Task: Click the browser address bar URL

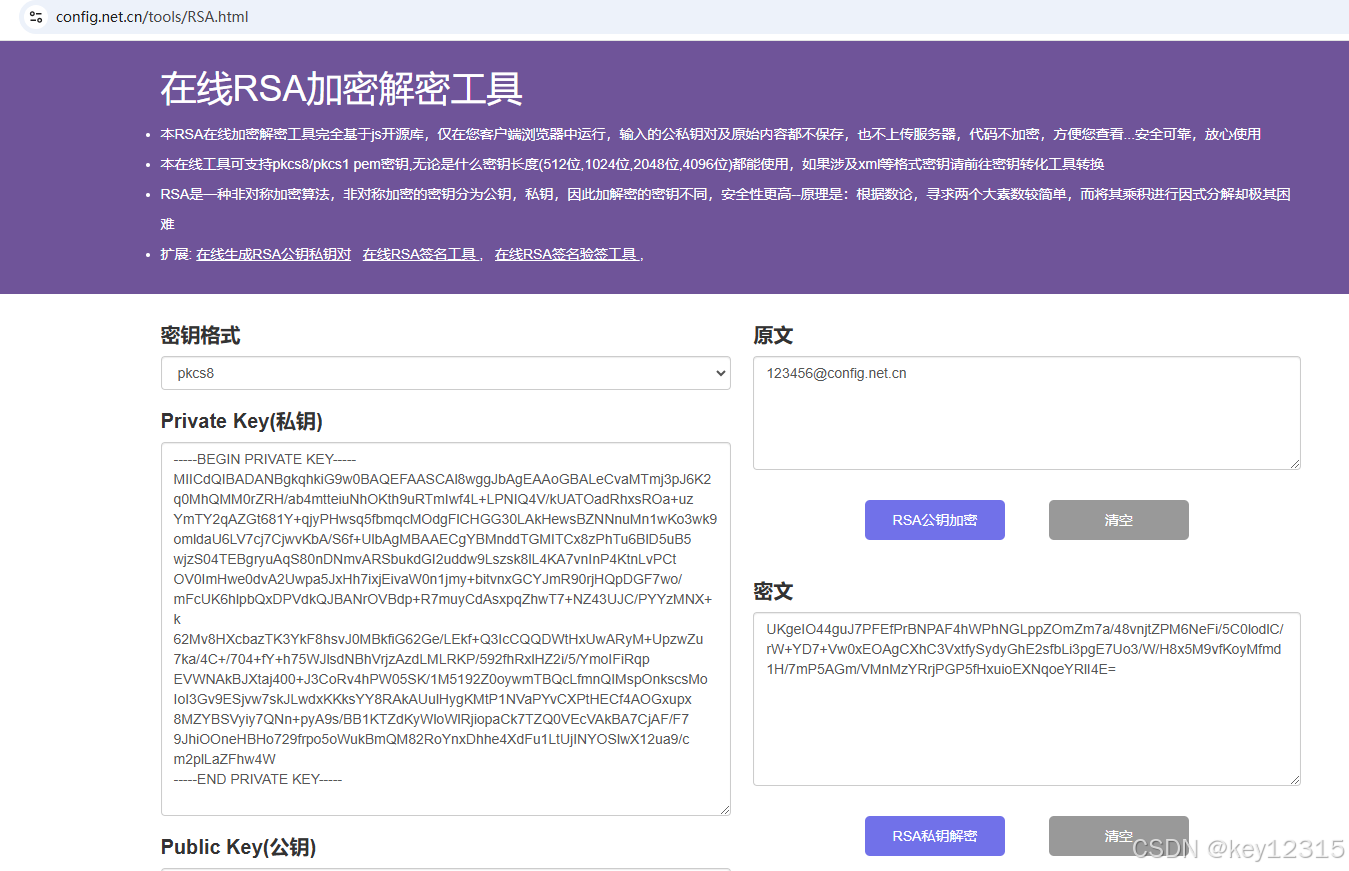Action: click(152, 17)
